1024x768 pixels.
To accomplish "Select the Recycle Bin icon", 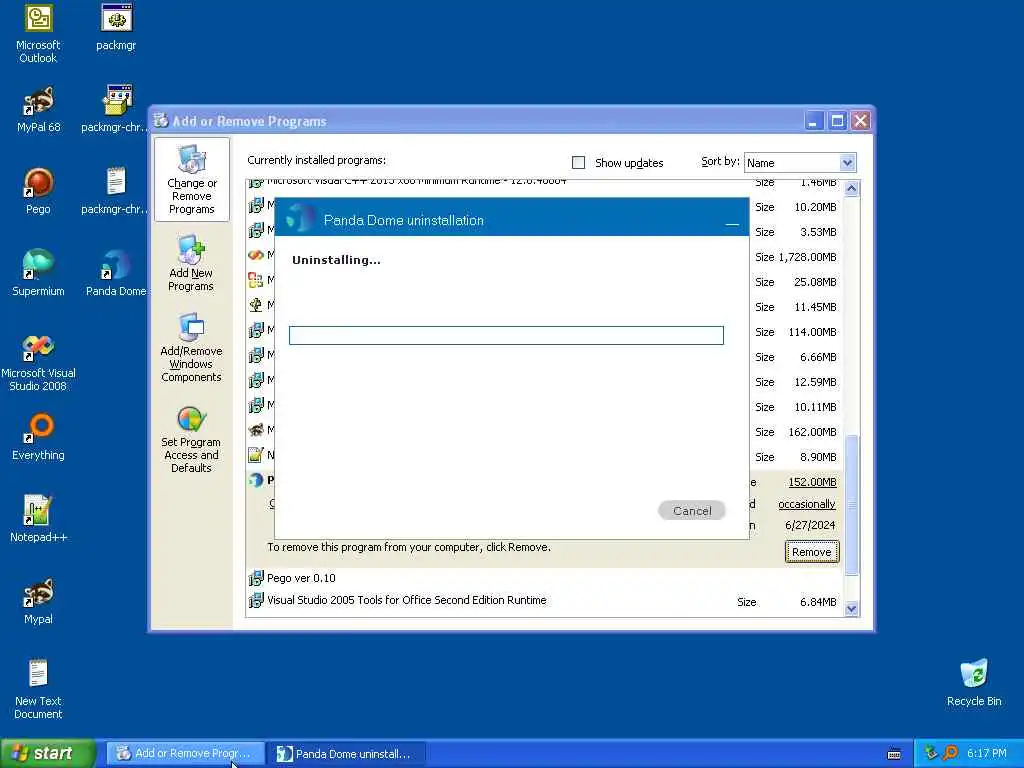I will (x=974, y=683).
